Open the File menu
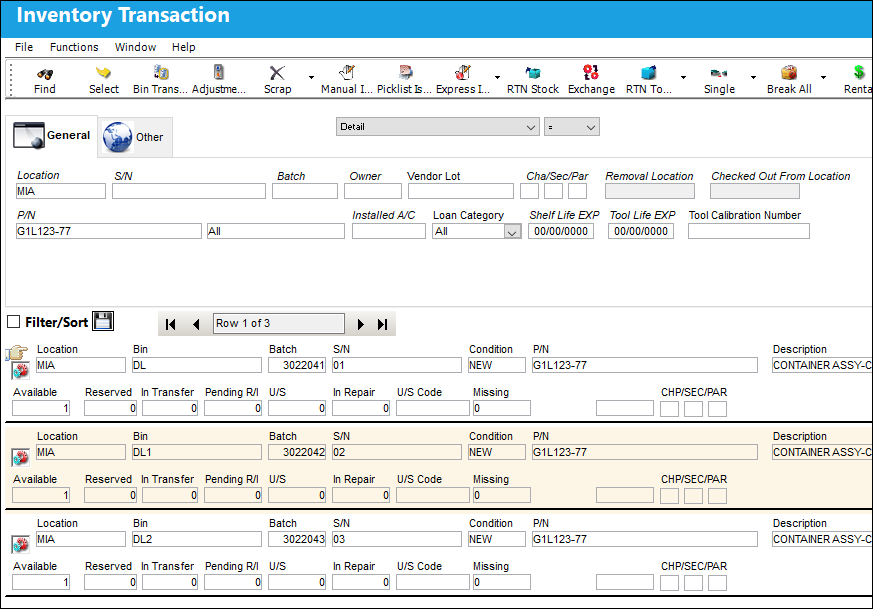The width and height of the screenshot is (873, 609). (x=24, y=47)
